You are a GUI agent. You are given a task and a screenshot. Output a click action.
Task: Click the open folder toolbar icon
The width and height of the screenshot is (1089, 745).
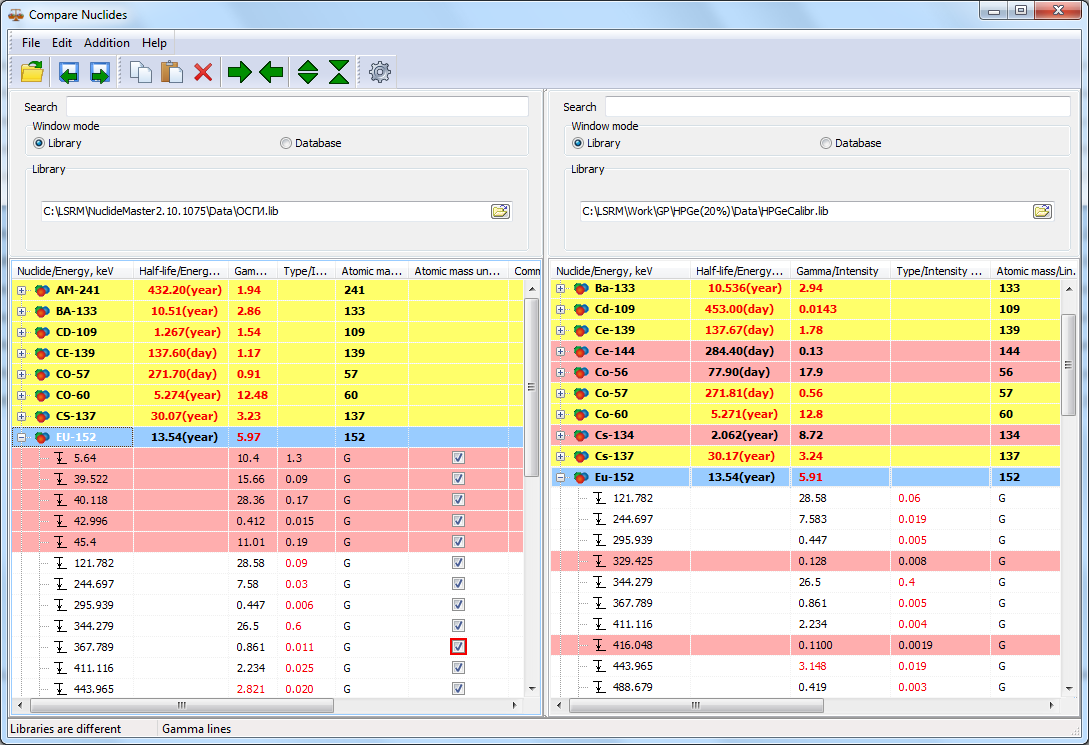click(x=32, y=72)
